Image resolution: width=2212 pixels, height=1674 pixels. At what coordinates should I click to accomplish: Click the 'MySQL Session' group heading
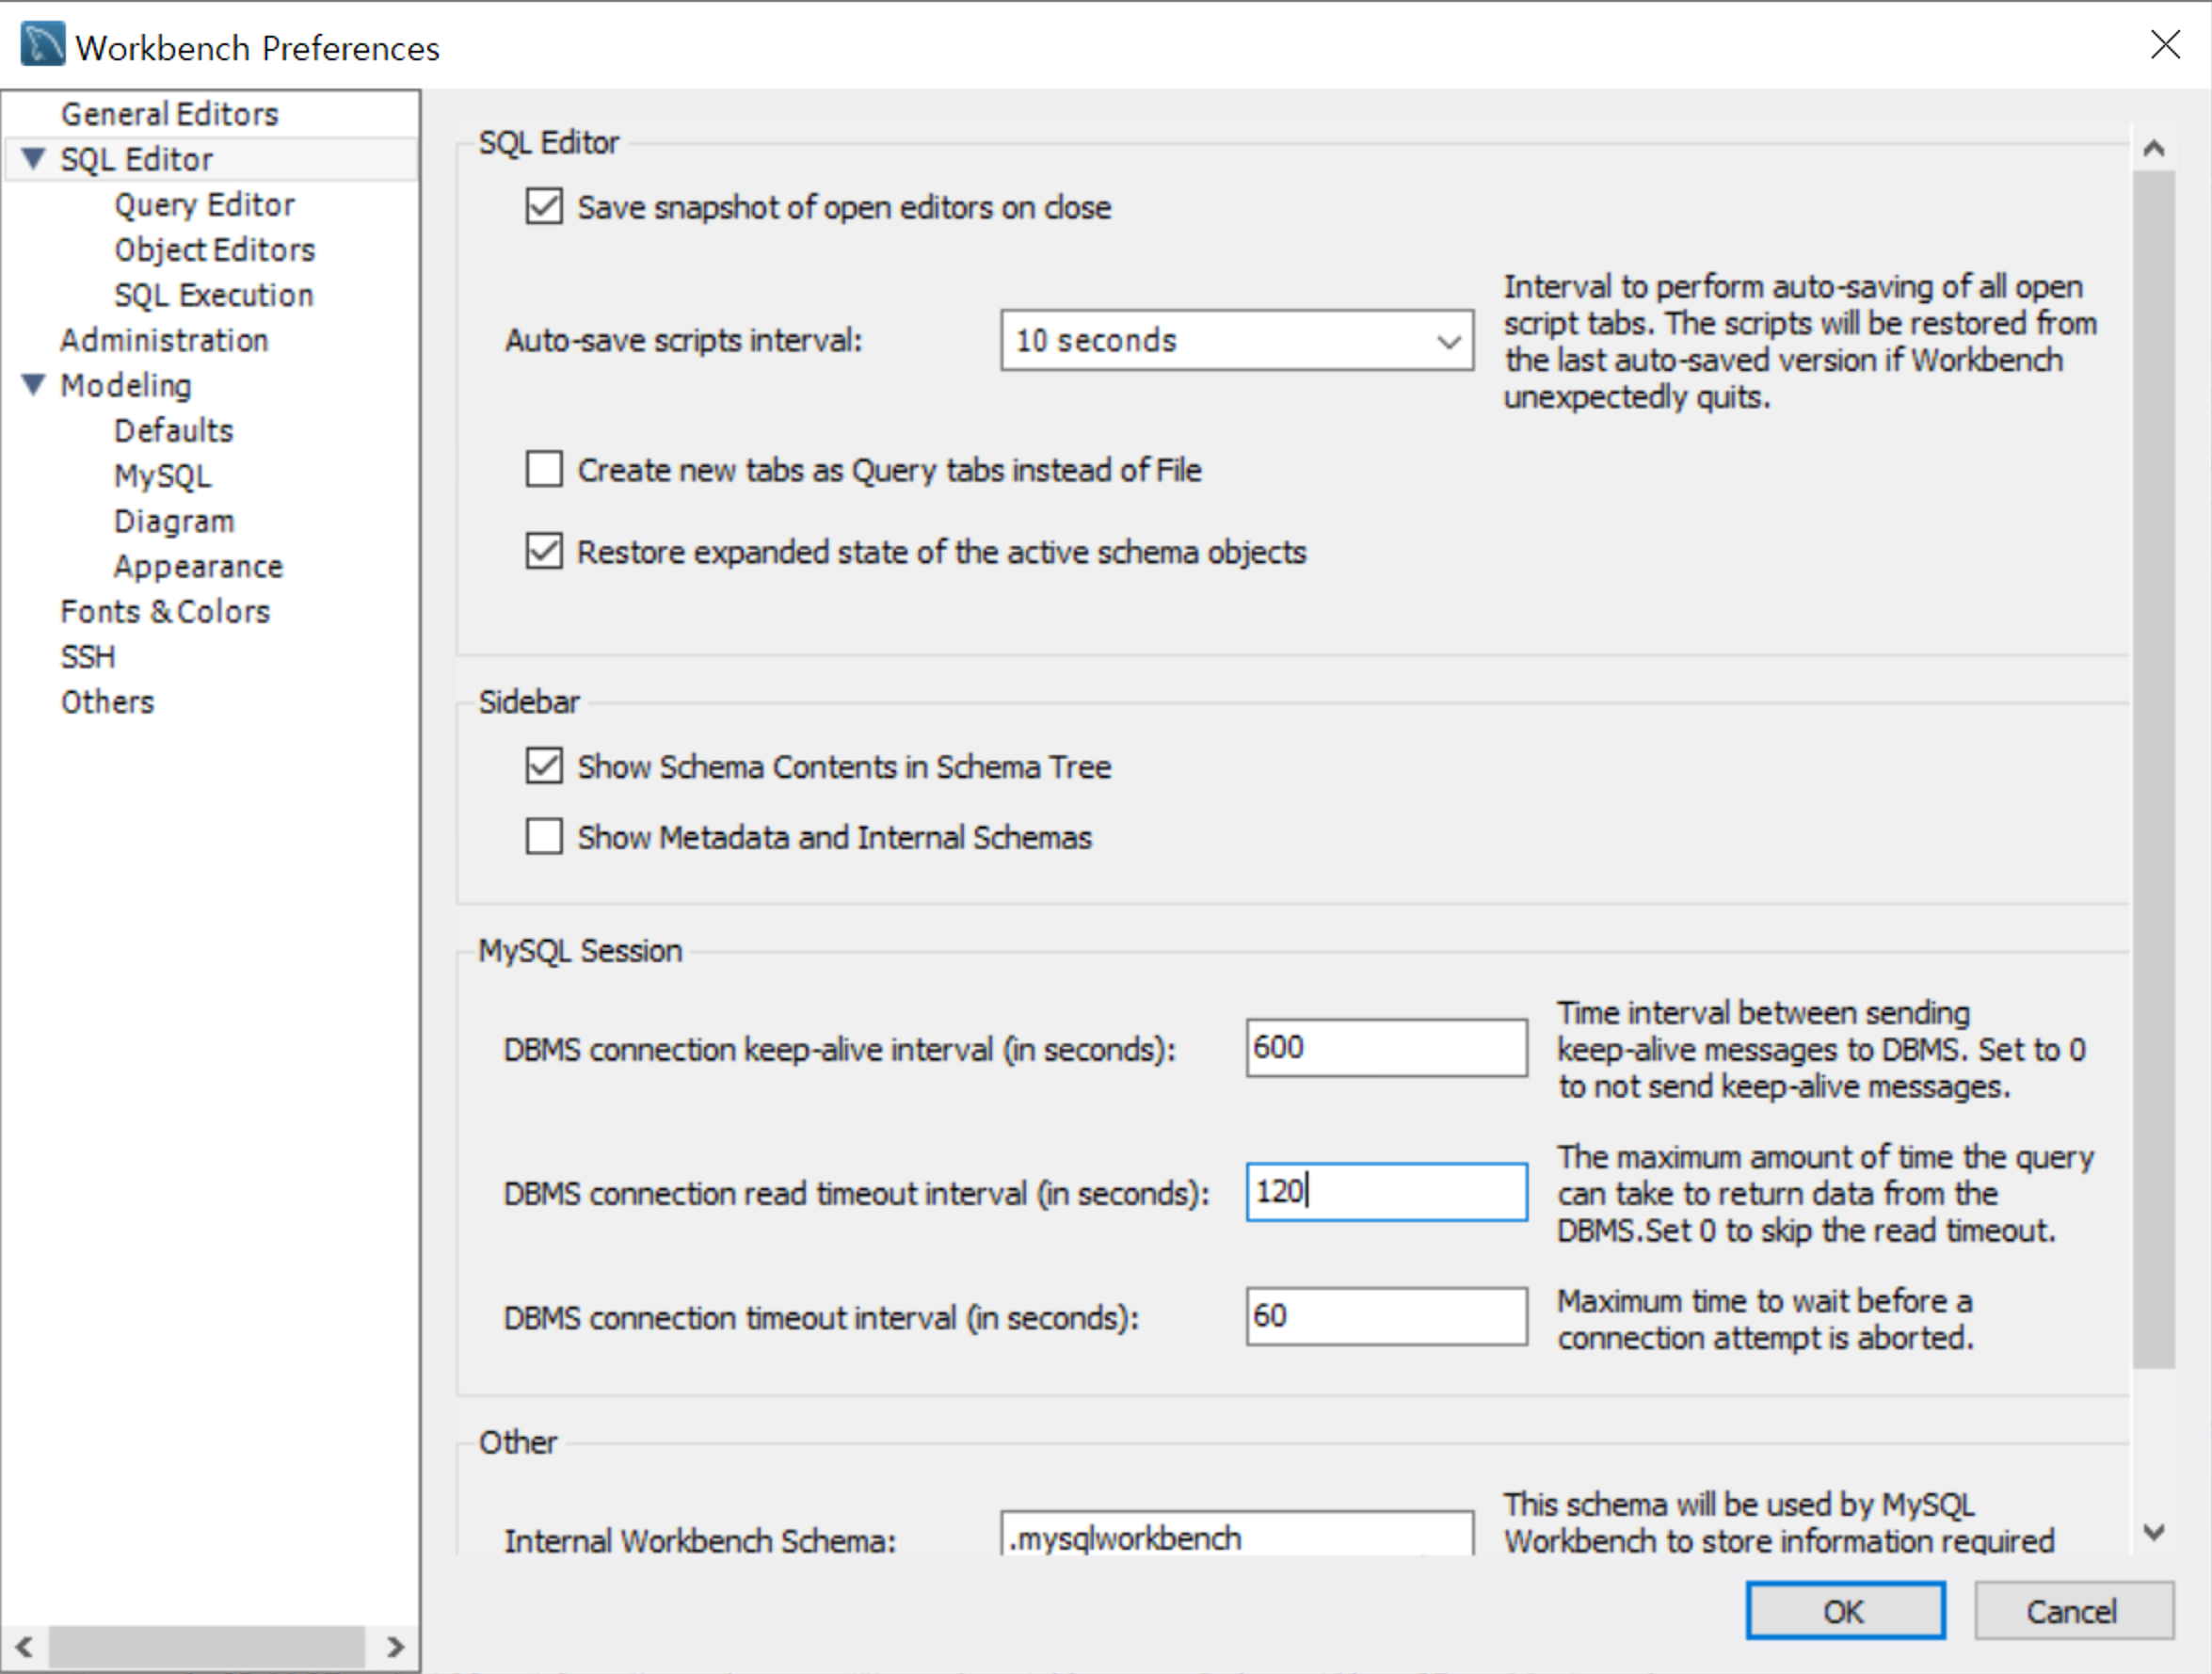click(580, 950)
